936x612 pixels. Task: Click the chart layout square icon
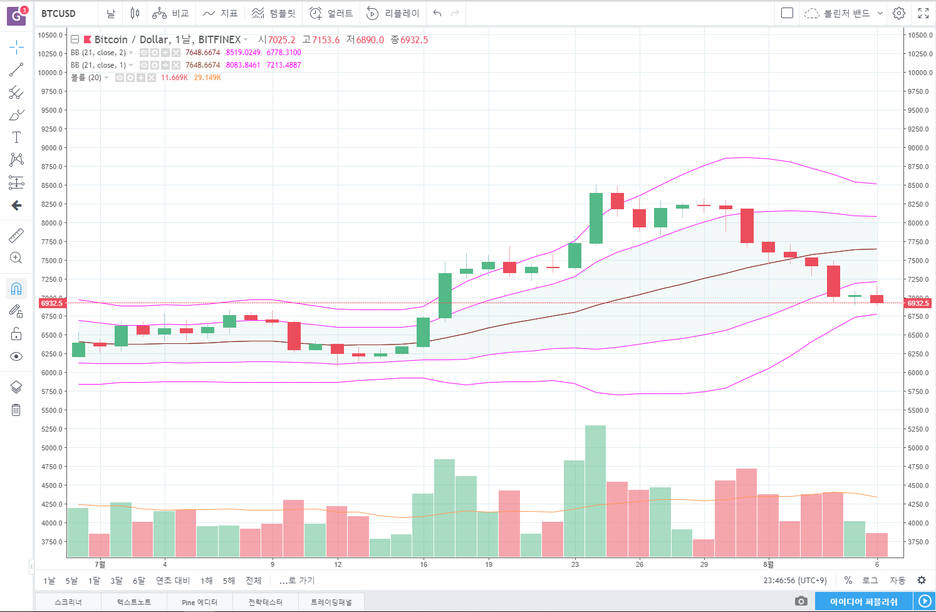[x=787, y=13]
